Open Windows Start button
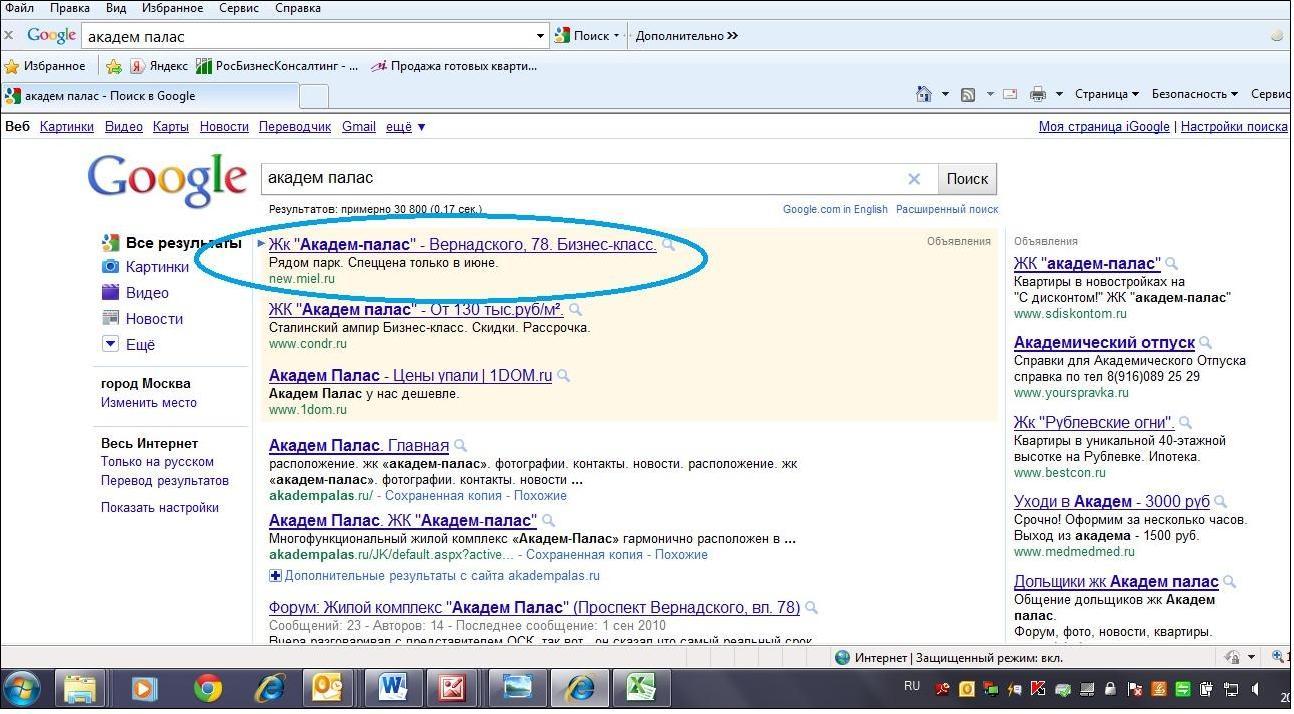The height and width of the screenshot is (714, 1294). pos(22,689)
